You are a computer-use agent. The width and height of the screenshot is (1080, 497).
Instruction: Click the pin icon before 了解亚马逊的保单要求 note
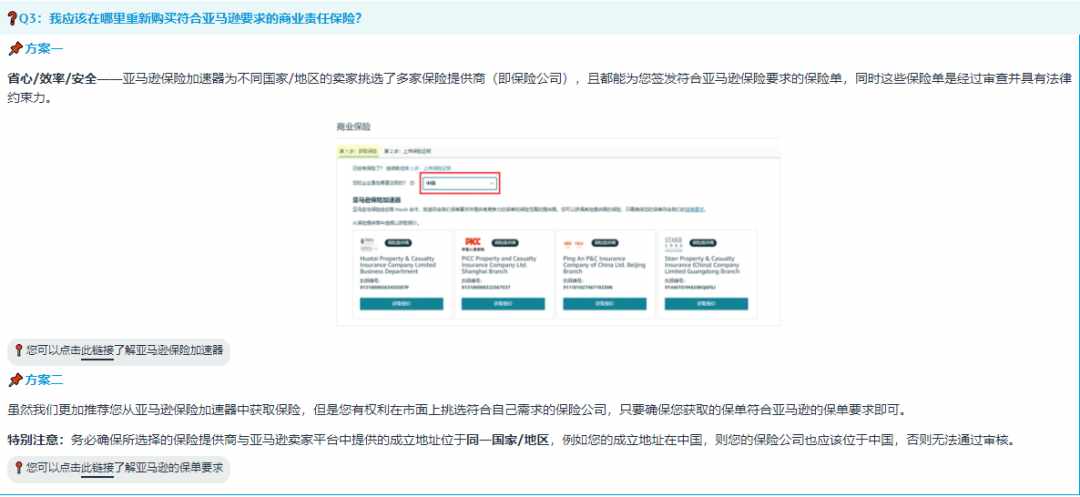pos(19,467)
